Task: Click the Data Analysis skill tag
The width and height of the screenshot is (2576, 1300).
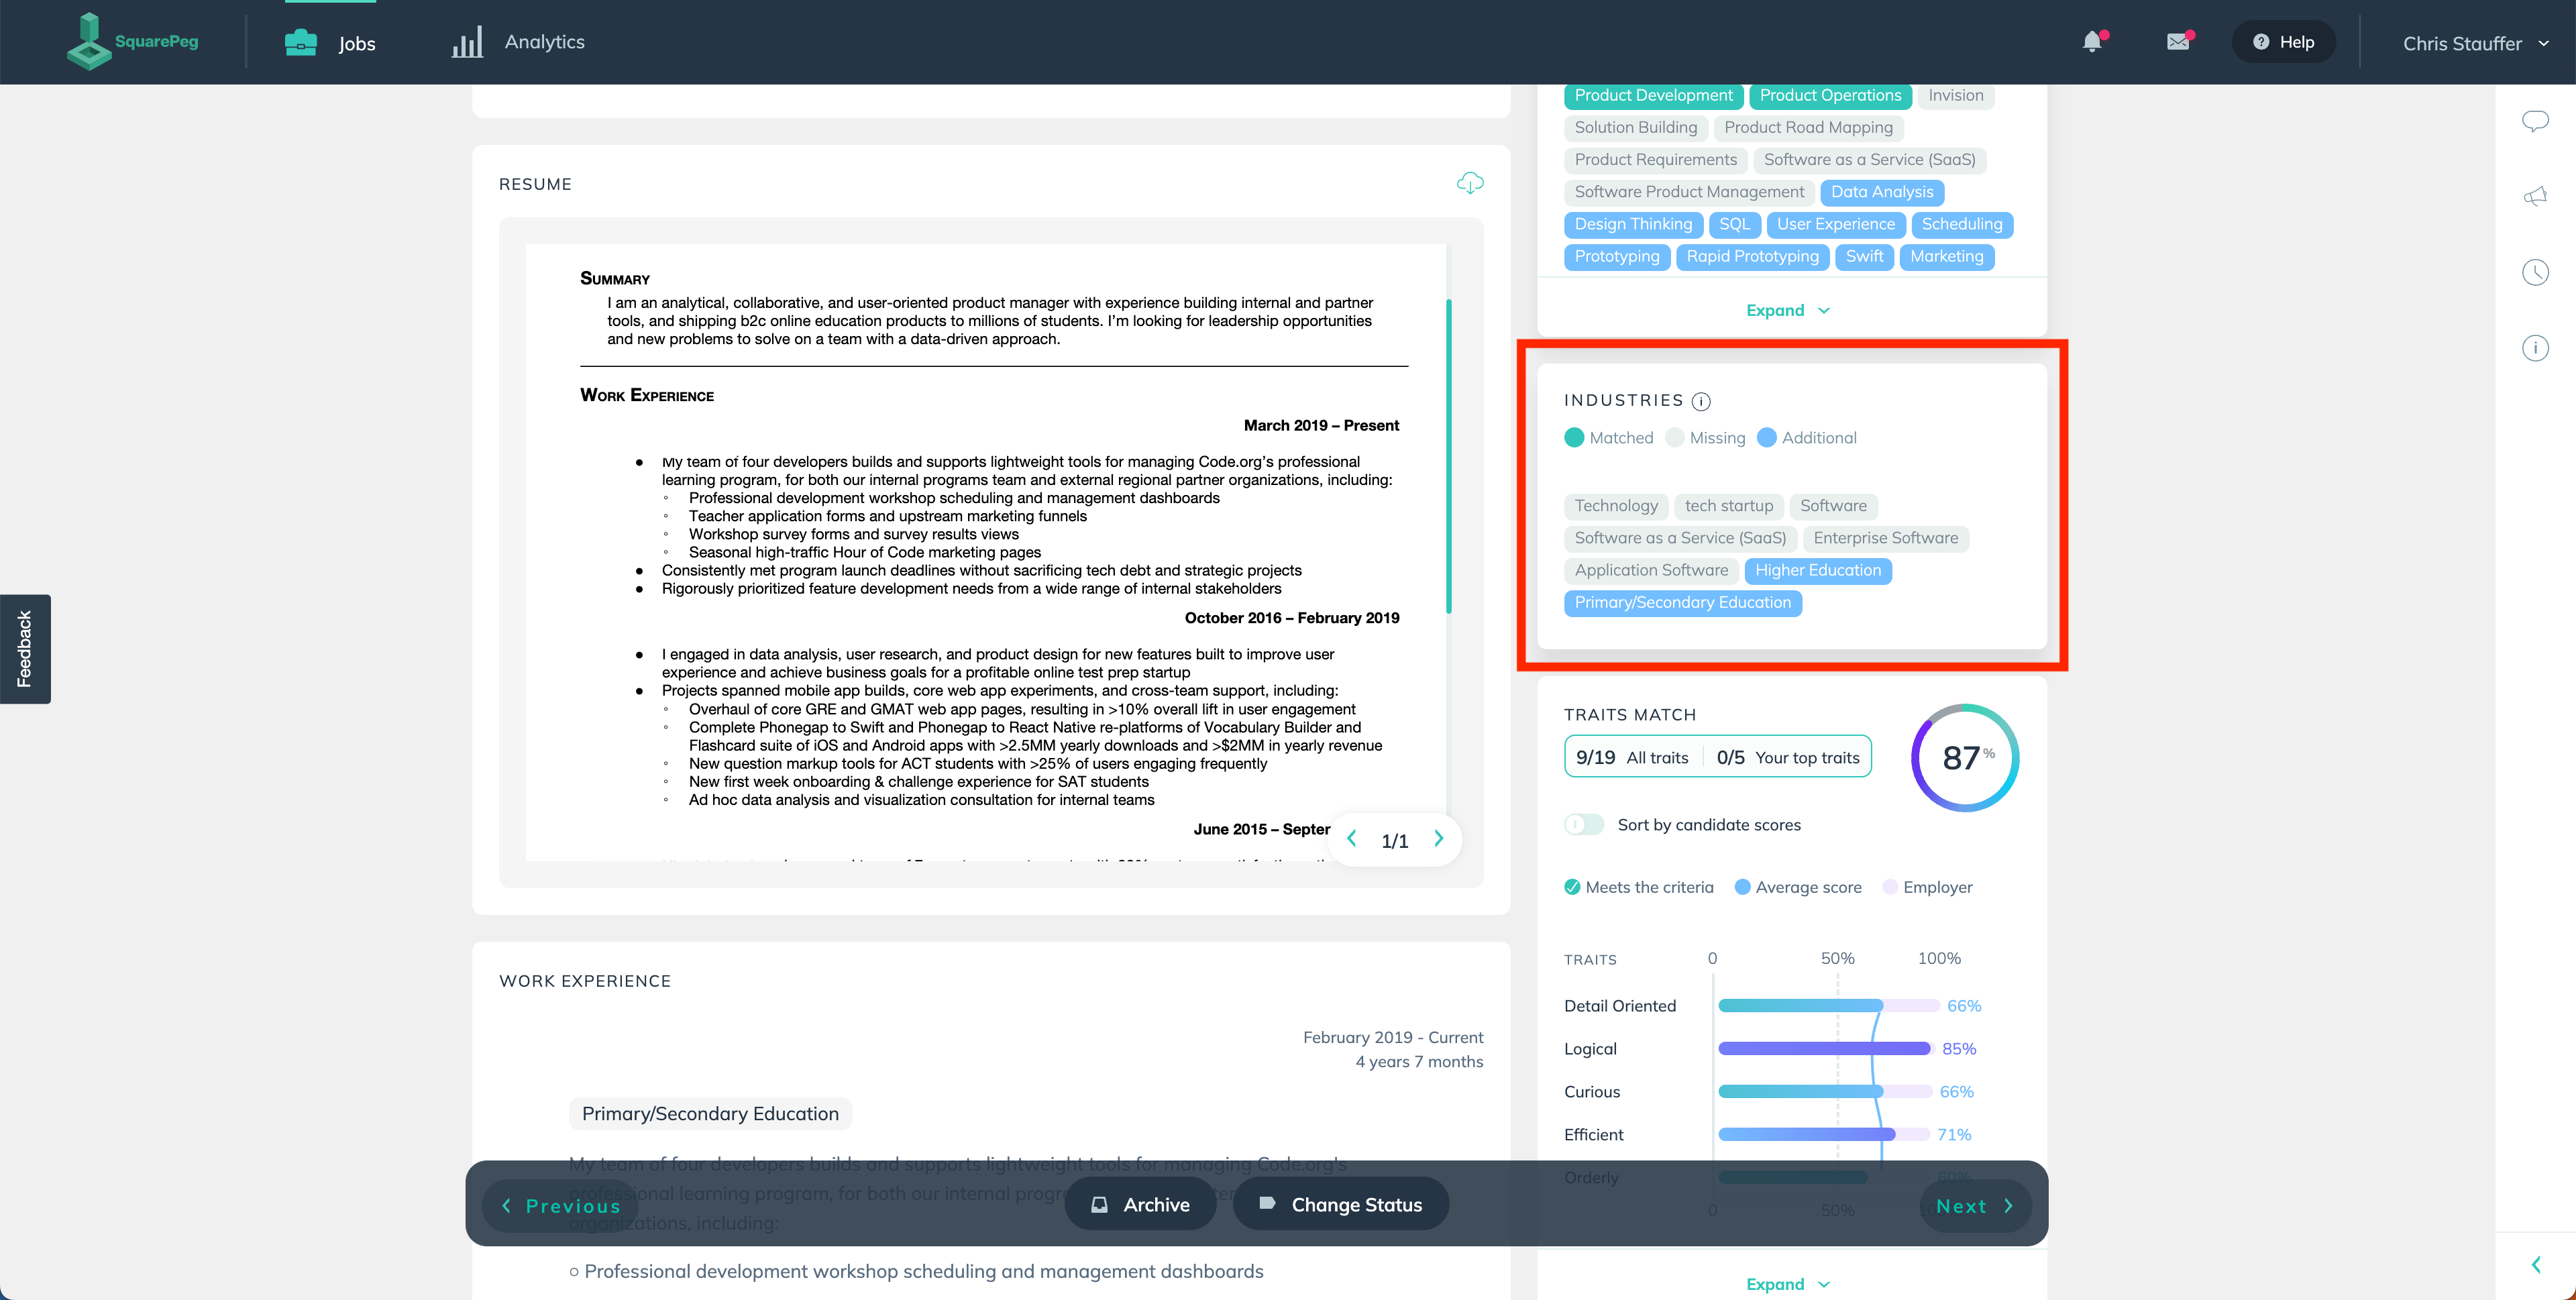Action: point(1882,192)
